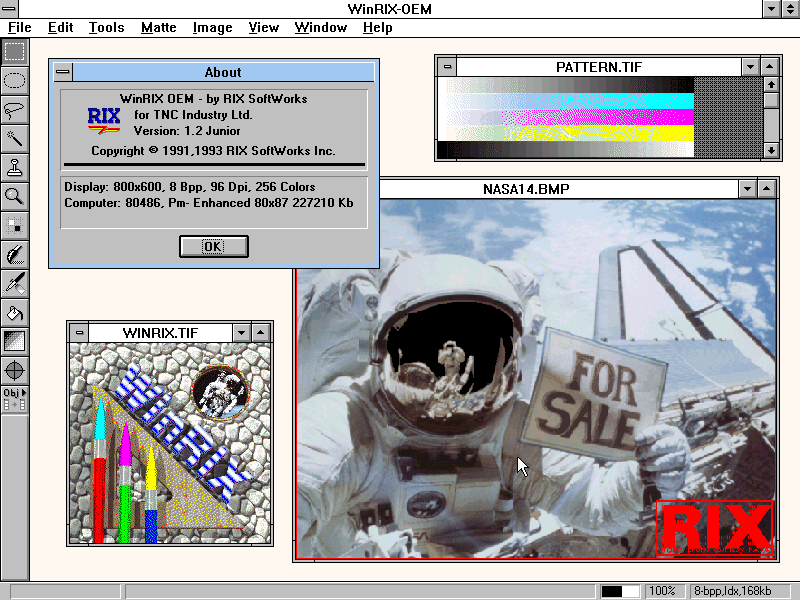800x600 pixels.
Task: Select the magnifying glass zoom tool
Action: 14,196
